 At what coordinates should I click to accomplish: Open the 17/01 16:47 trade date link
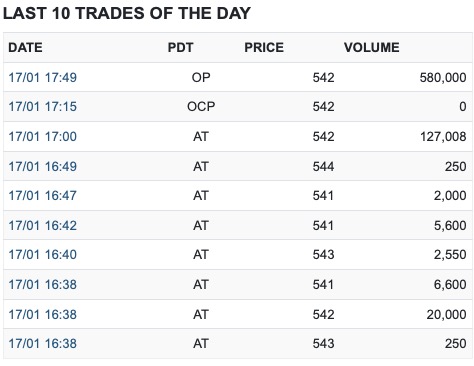pyautogui.click(x=43, y=196)
